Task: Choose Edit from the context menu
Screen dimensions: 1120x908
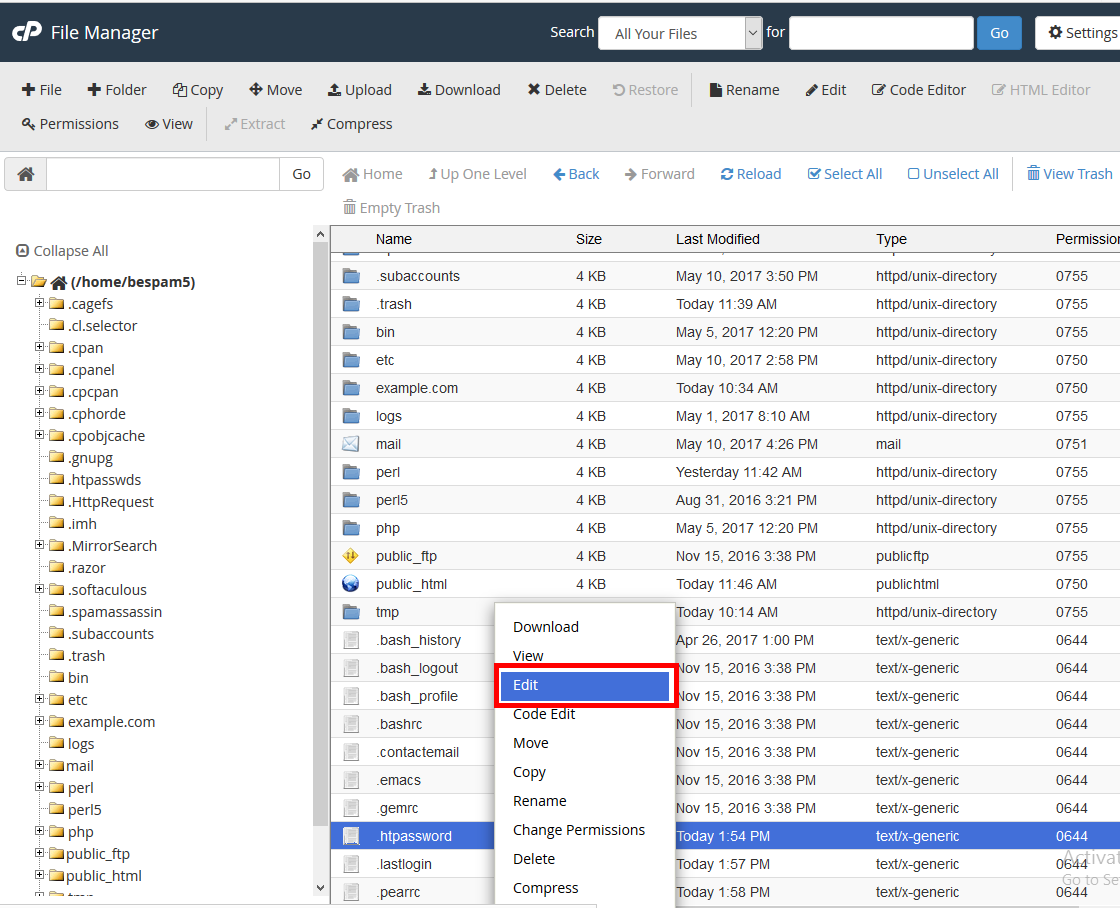Action: (585, 685)
